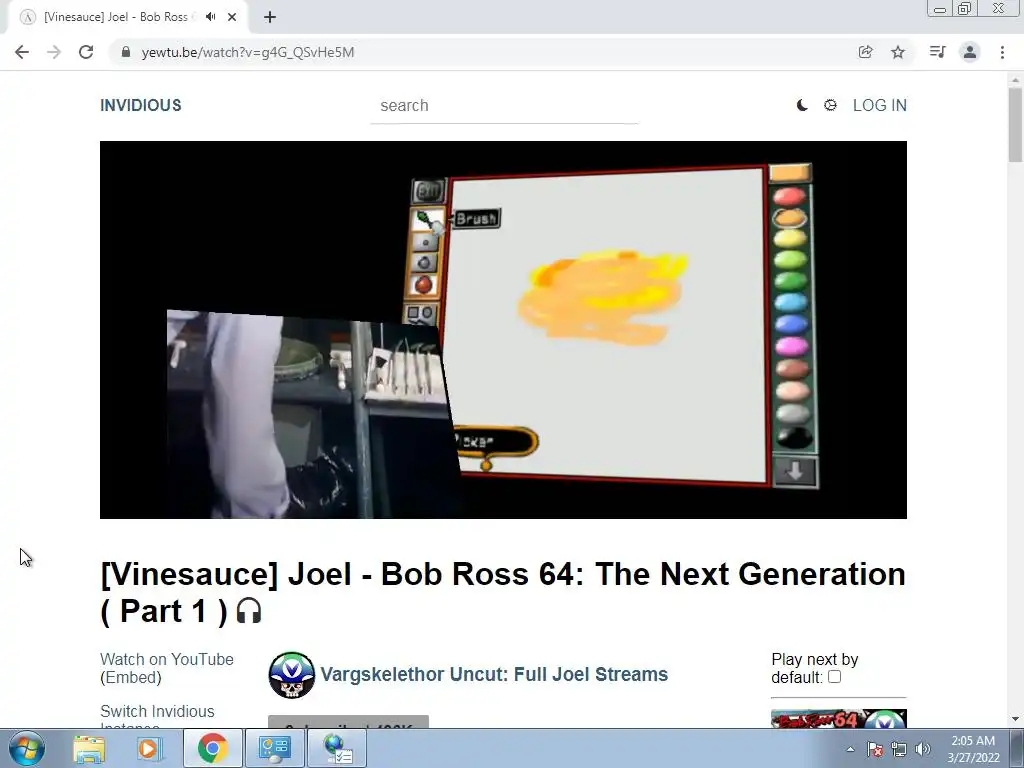Open the media controls icon
The height and width of the screenshot is (768, 1024).
937,52
